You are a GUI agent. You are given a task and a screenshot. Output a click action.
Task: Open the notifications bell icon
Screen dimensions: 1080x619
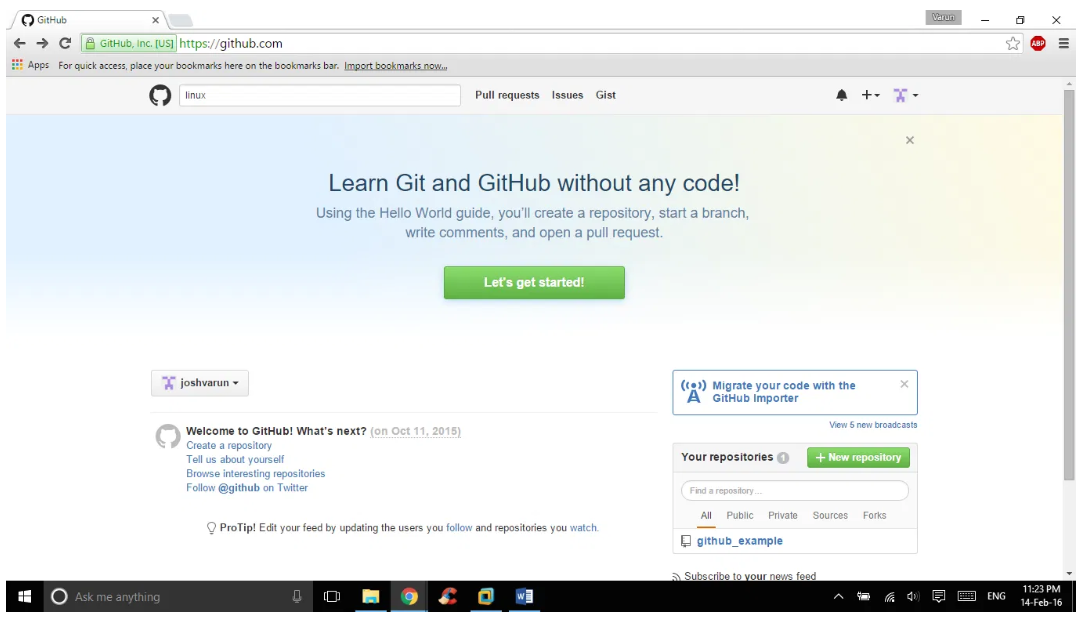click(841, 95)
